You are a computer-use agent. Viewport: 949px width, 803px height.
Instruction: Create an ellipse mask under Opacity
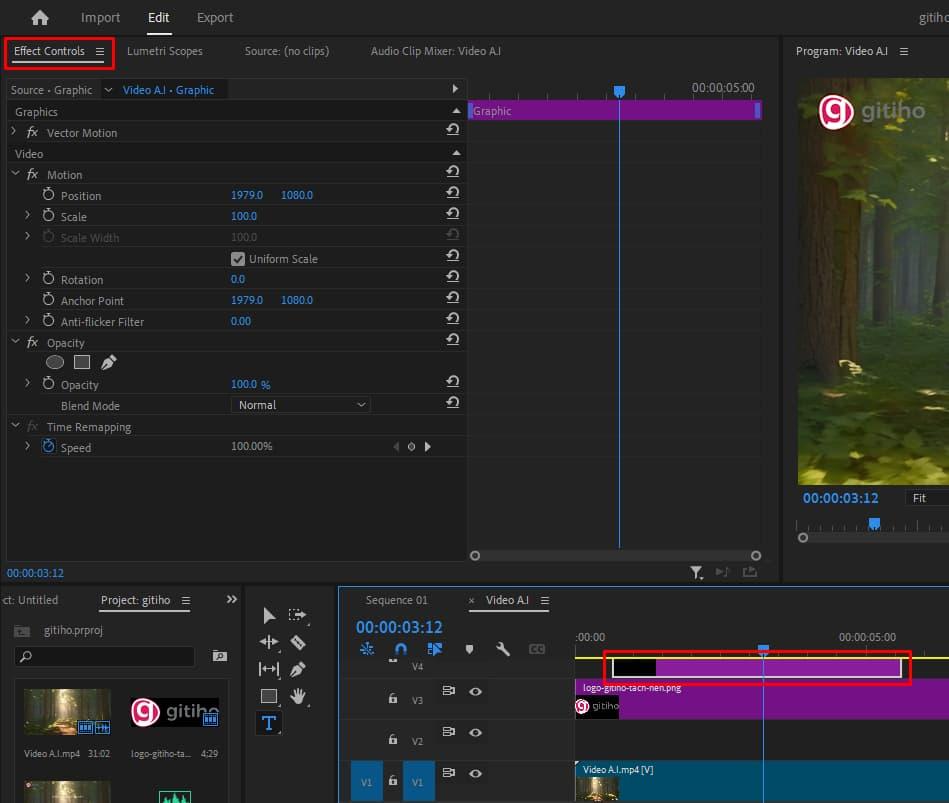coord(56,363)
